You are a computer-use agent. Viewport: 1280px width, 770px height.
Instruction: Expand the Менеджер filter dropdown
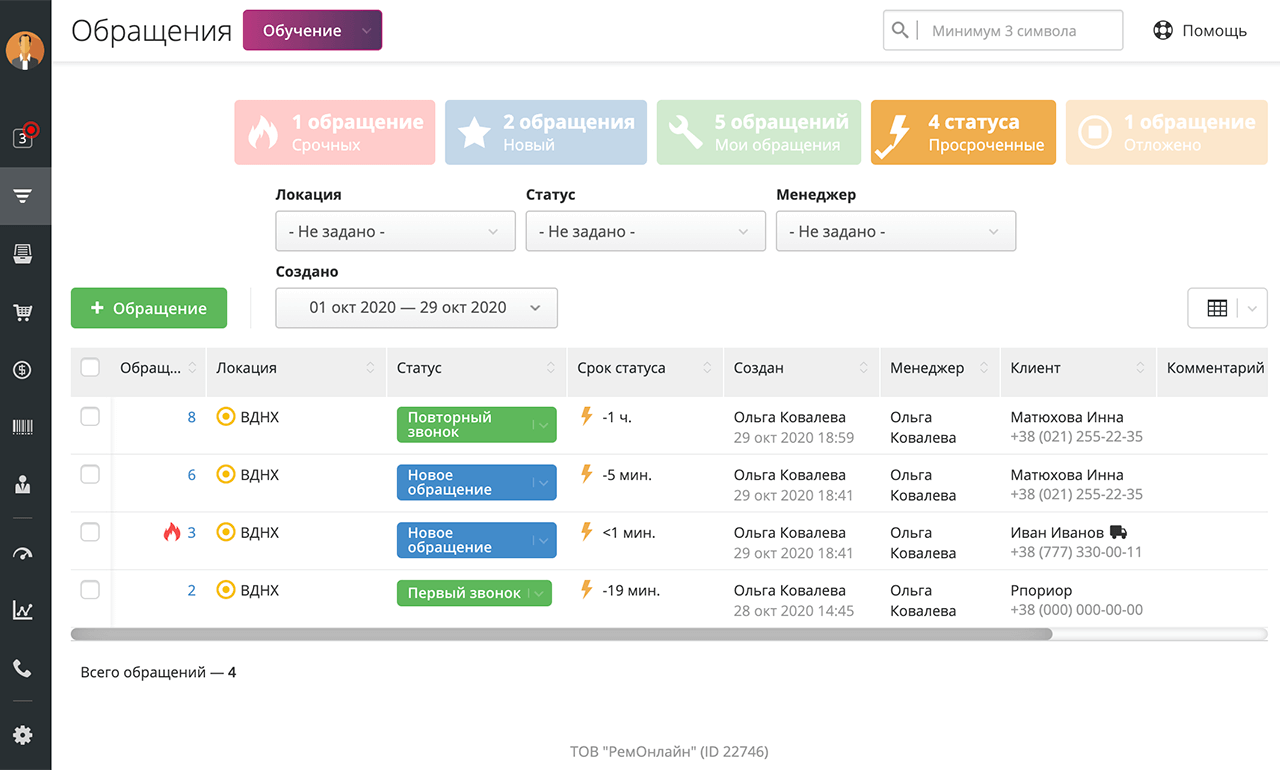coord(896,231)
